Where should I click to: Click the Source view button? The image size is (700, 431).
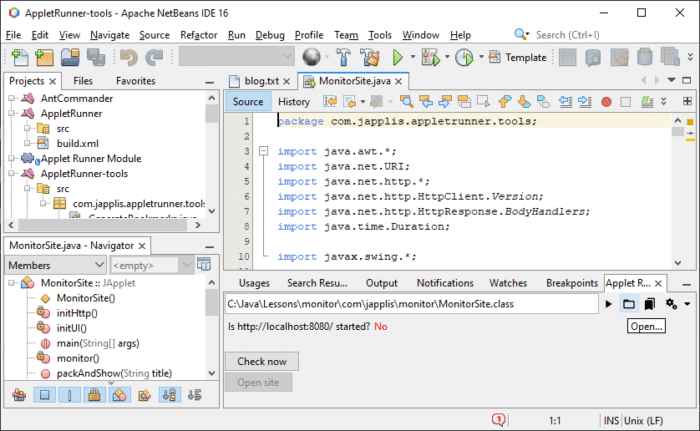coord(248,102)
